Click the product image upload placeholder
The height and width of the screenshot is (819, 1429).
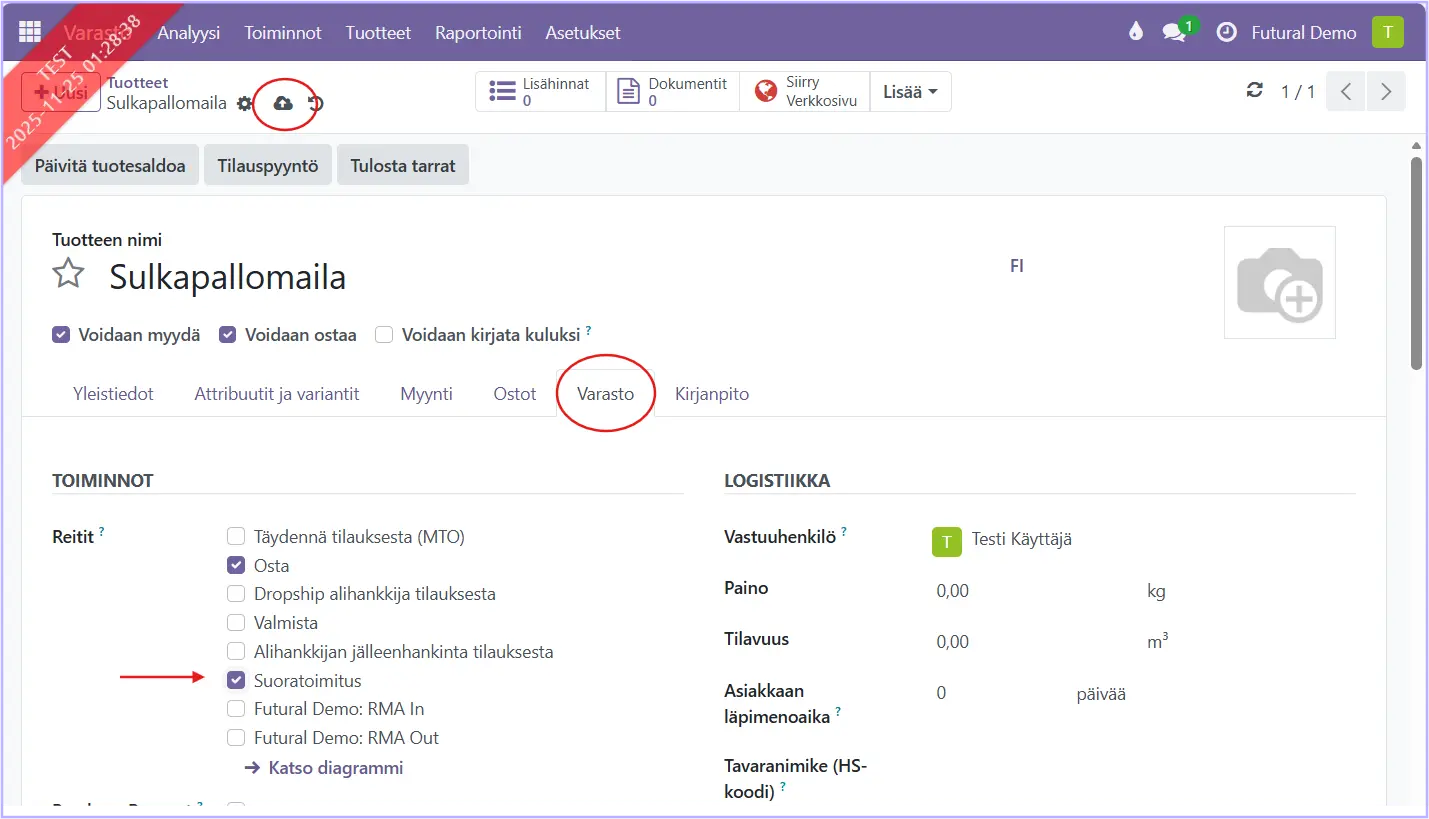click(x=1279, y=282)
